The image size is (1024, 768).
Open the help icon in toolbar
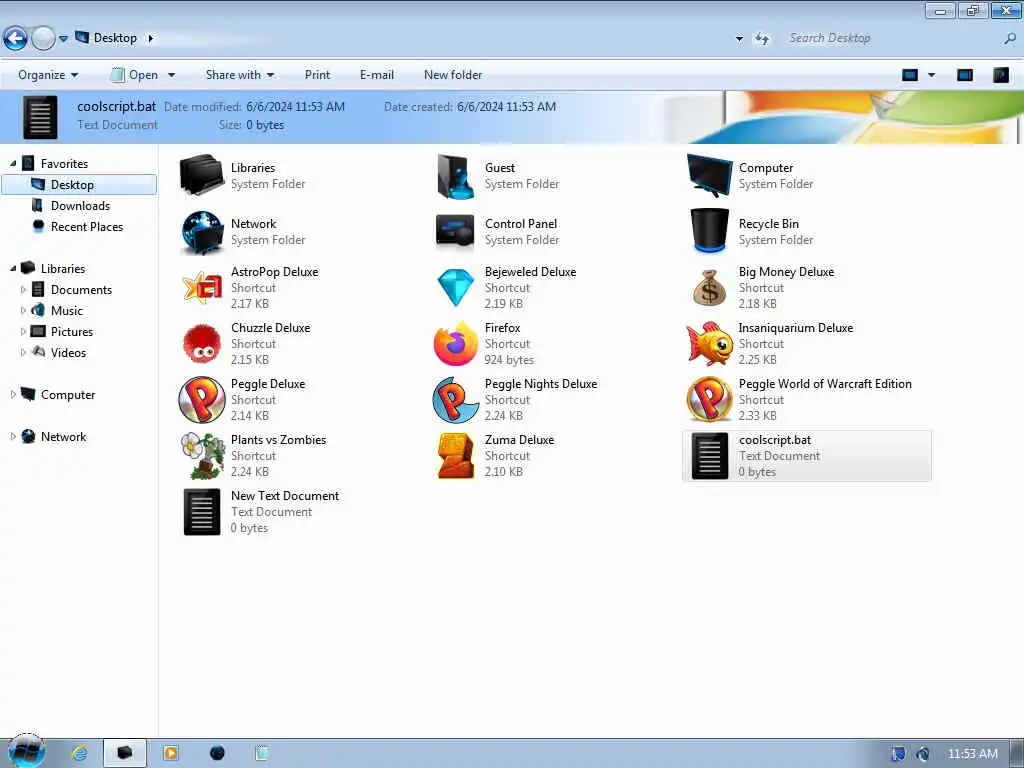click(1000, 75)
